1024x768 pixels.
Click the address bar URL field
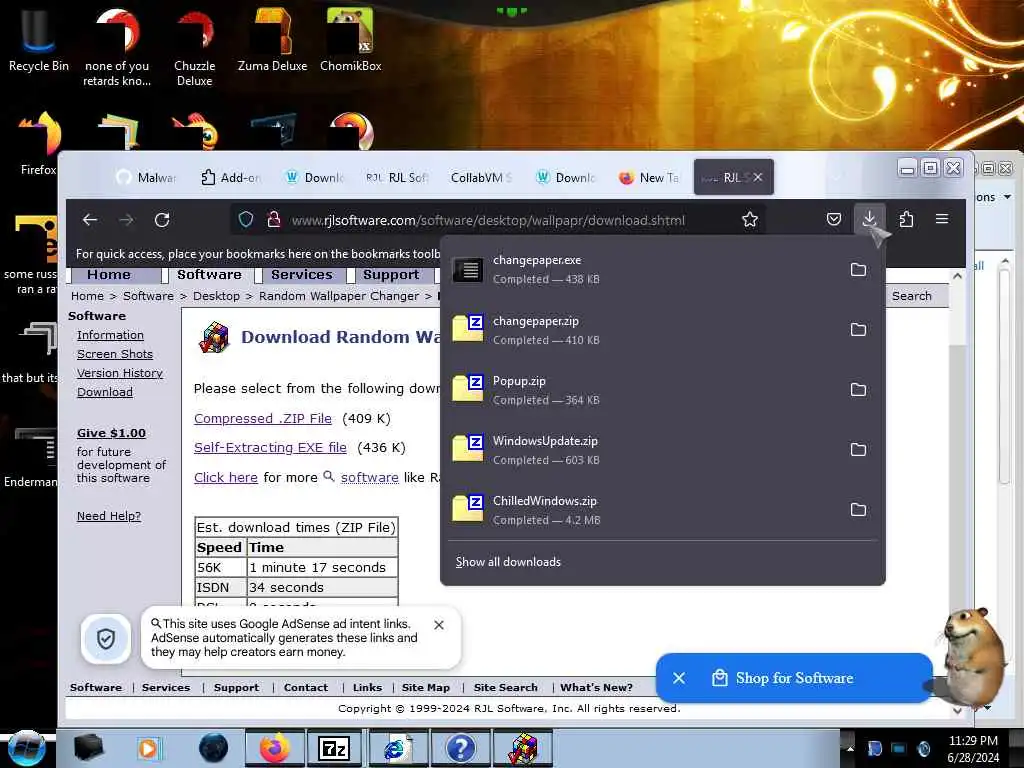point(487,221)
